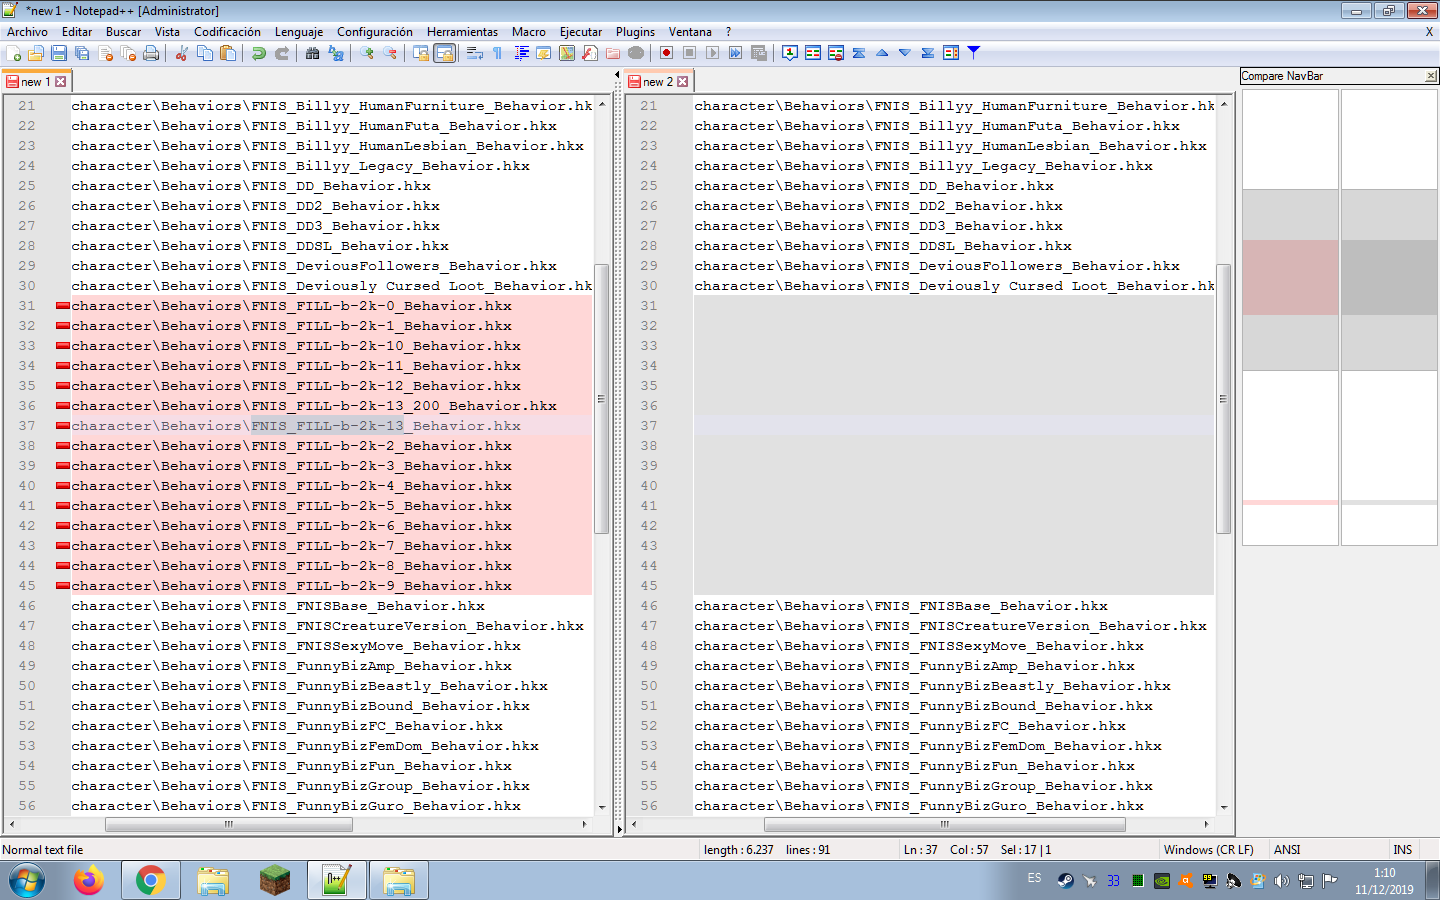Click the right pane scroll-right arrow
1440x900 pixels.
coord(1206,825)
